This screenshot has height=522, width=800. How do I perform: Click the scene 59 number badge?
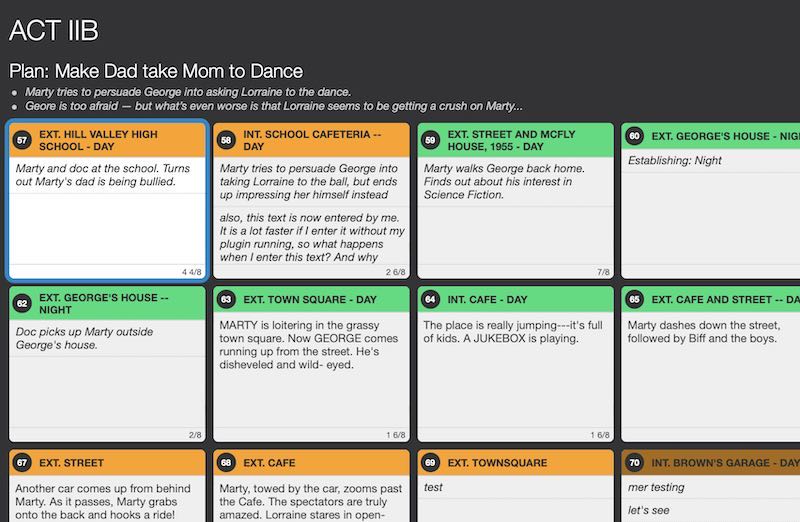[431, 140]
